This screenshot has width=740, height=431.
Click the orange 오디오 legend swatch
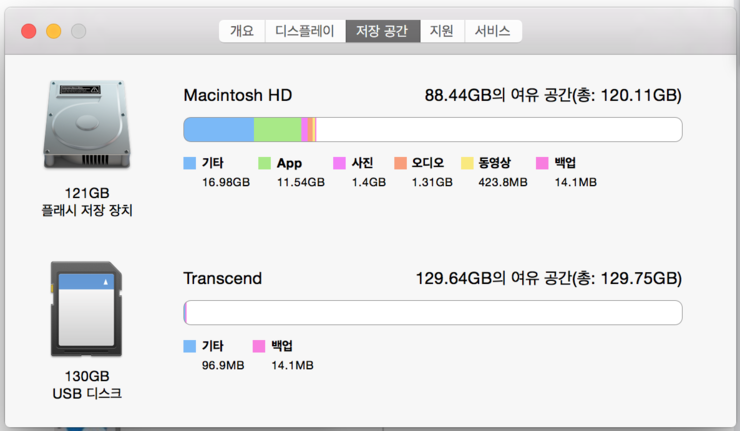click(x=400, y=163)
